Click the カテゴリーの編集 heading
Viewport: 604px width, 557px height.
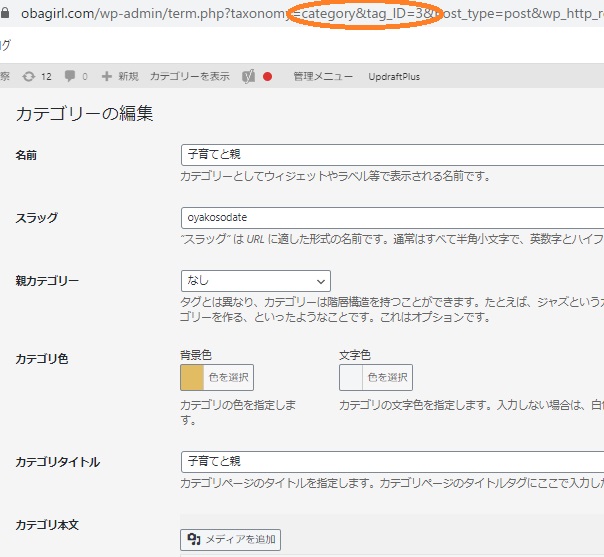coord(84,114)
